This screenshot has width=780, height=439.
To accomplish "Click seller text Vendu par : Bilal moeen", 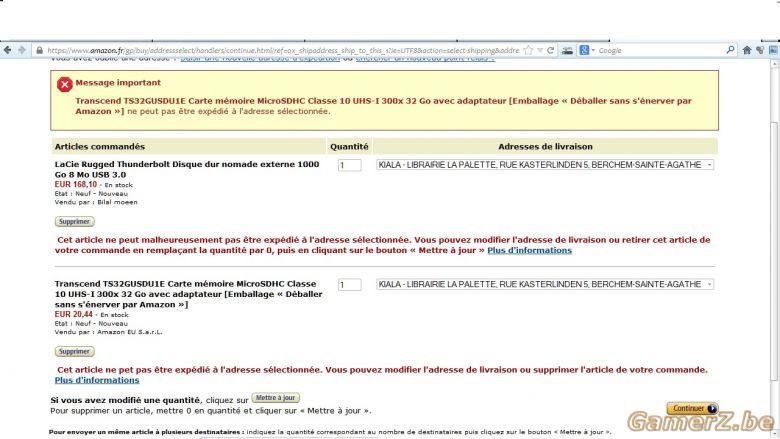I will click(96, 202).
